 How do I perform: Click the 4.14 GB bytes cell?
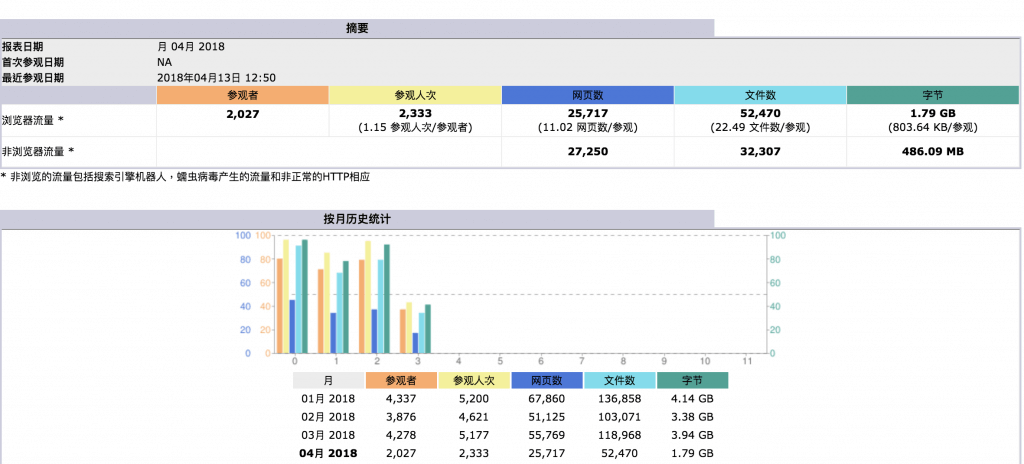pos(692,399)
